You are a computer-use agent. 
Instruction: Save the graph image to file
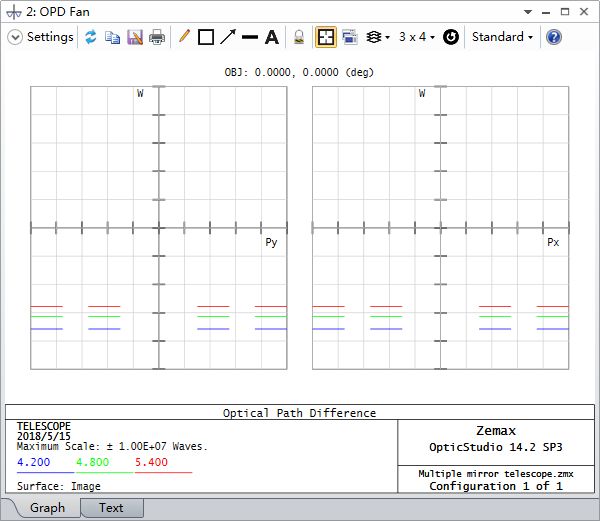point(135,37)
